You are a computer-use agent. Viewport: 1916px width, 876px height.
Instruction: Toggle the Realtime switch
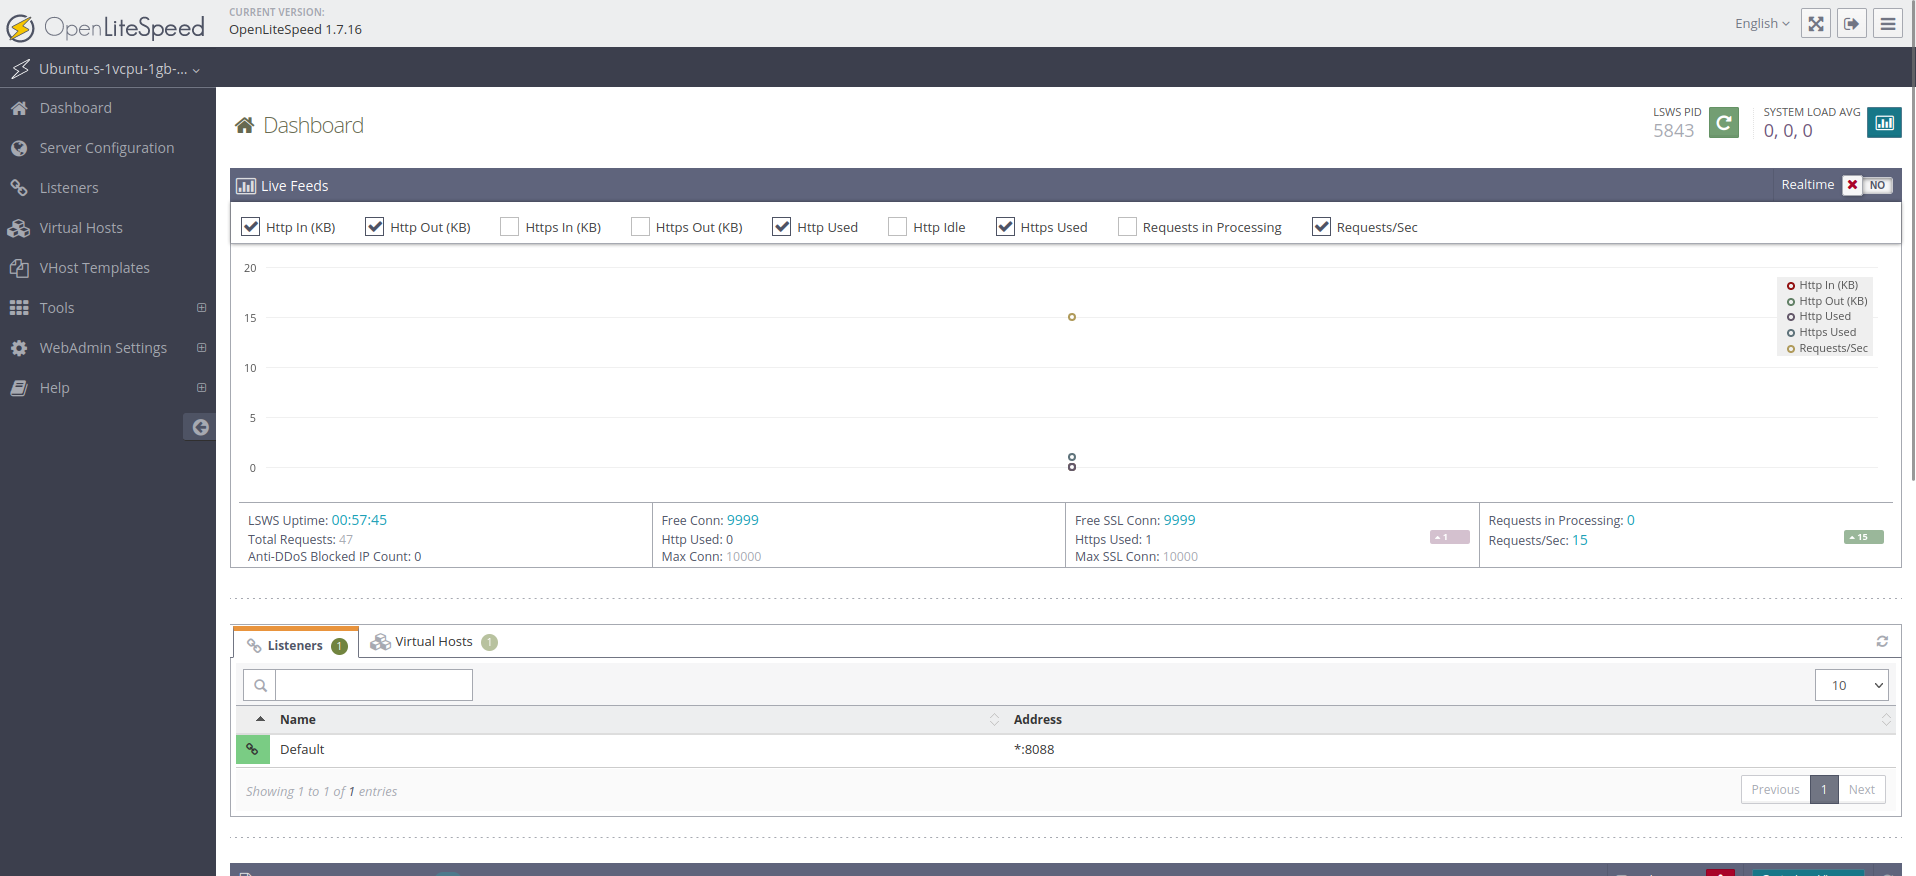point(1868,185)
